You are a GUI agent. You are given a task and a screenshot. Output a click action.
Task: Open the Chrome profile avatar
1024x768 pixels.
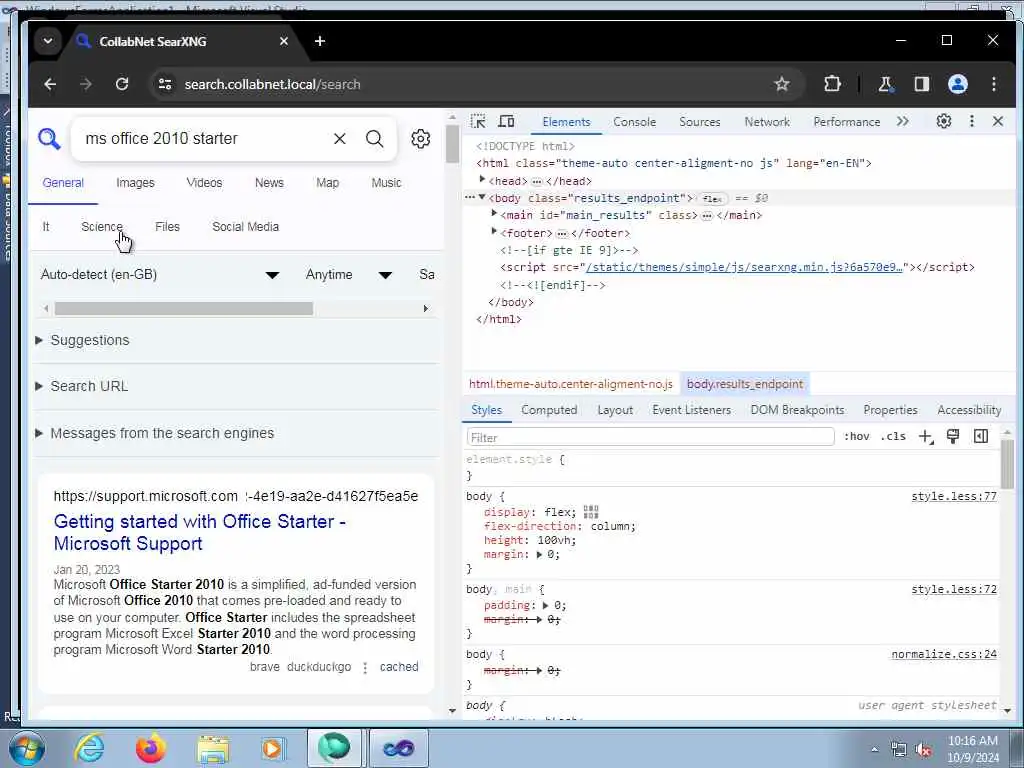point(957,84)
